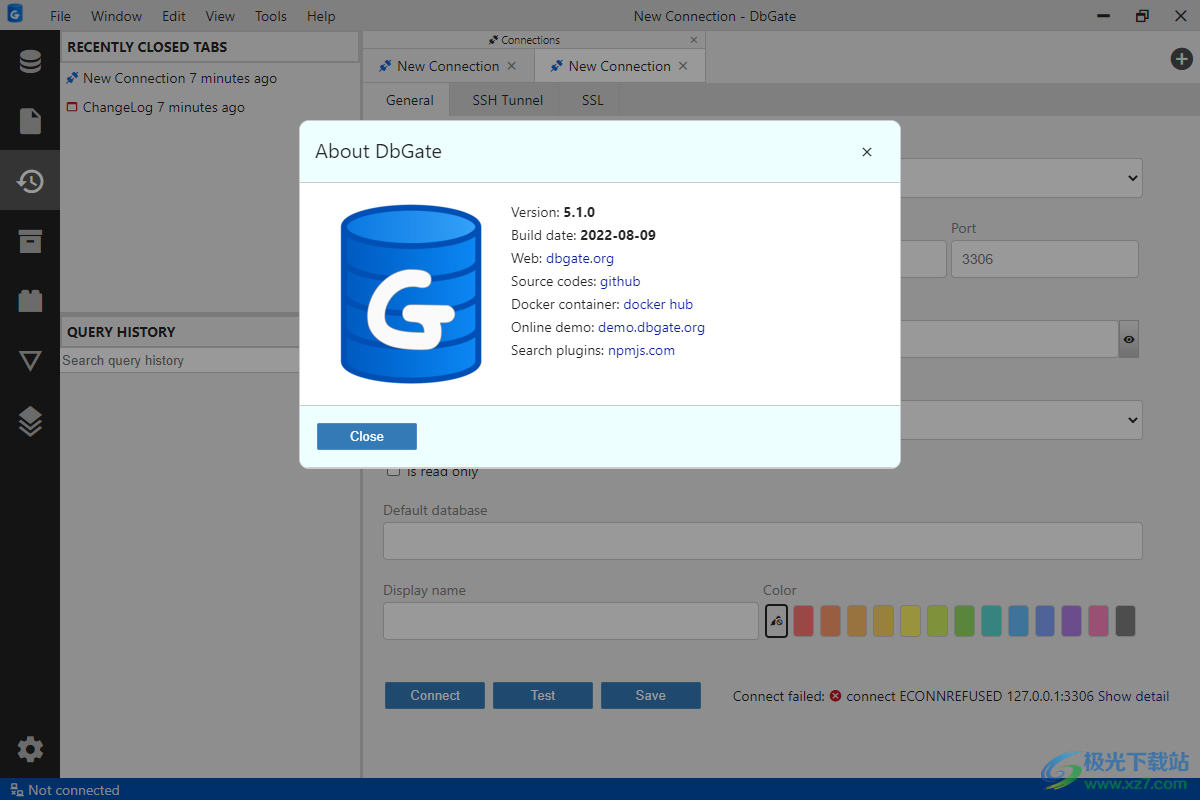Pick the green color swatch for the connection

tap(964, 621)
